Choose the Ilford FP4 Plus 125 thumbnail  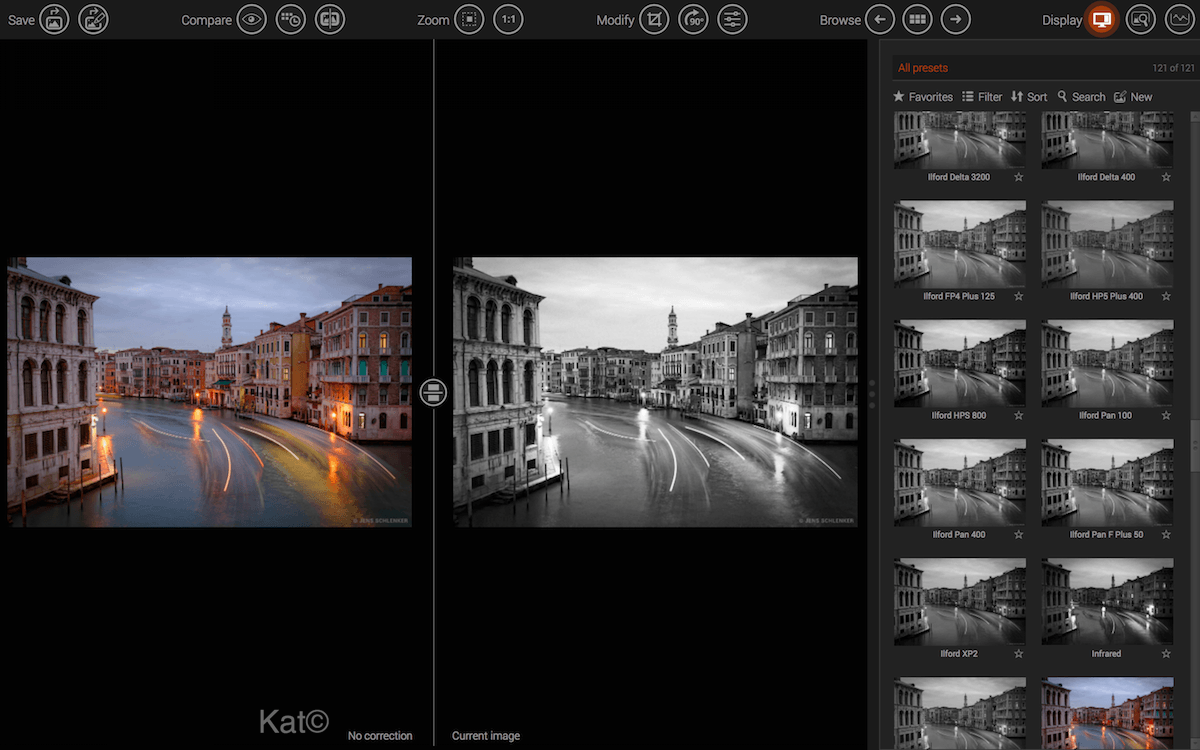[960, 244]
